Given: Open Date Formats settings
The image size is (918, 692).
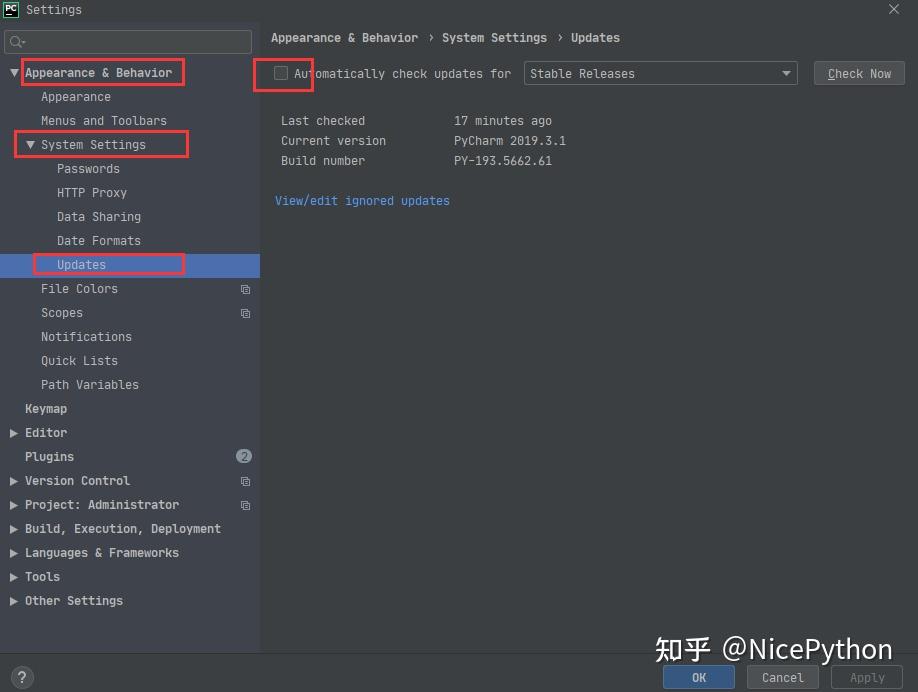Looking at the screenshot, I should point(99,241).
